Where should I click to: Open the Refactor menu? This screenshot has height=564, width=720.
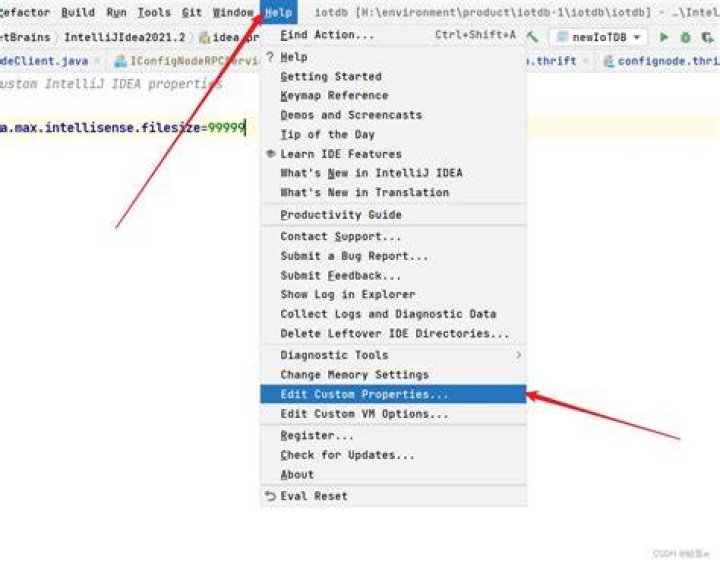tap(24, 12)
